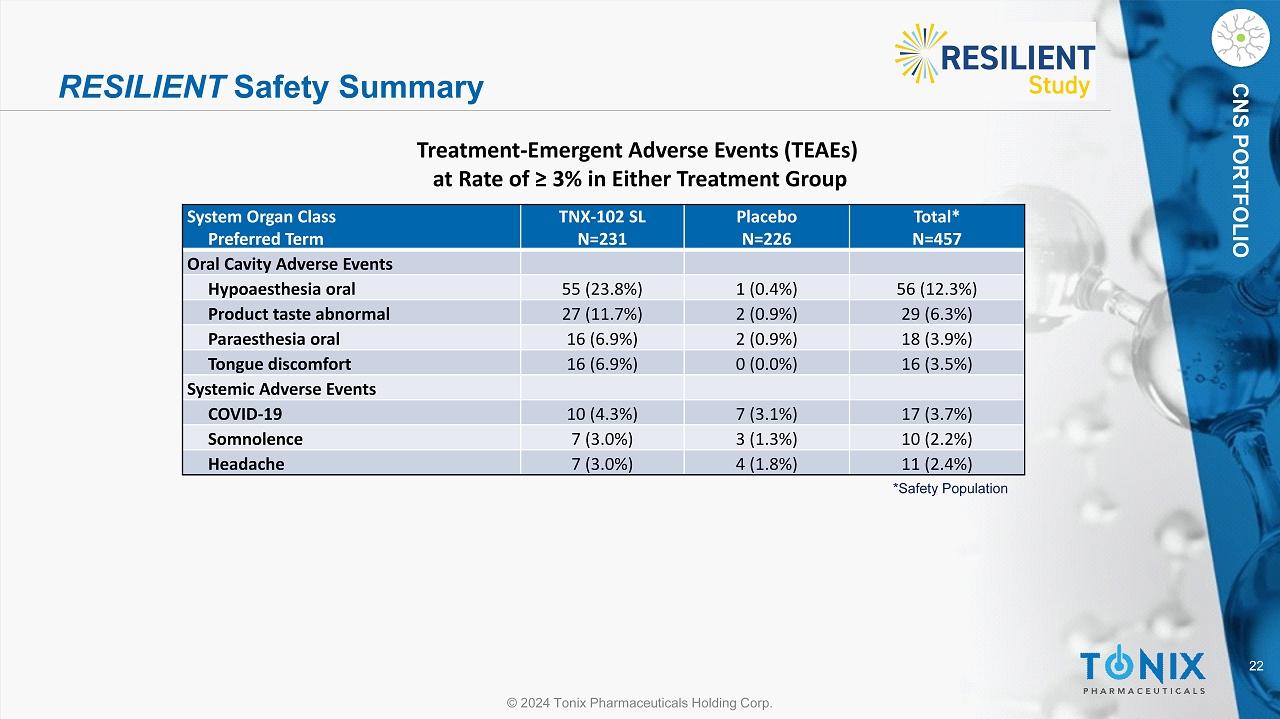Click the '1 (0.4%)' placebo cell
Image resolution: width=1280 pixels, height=719 pixels.
[x=767, y=289]
